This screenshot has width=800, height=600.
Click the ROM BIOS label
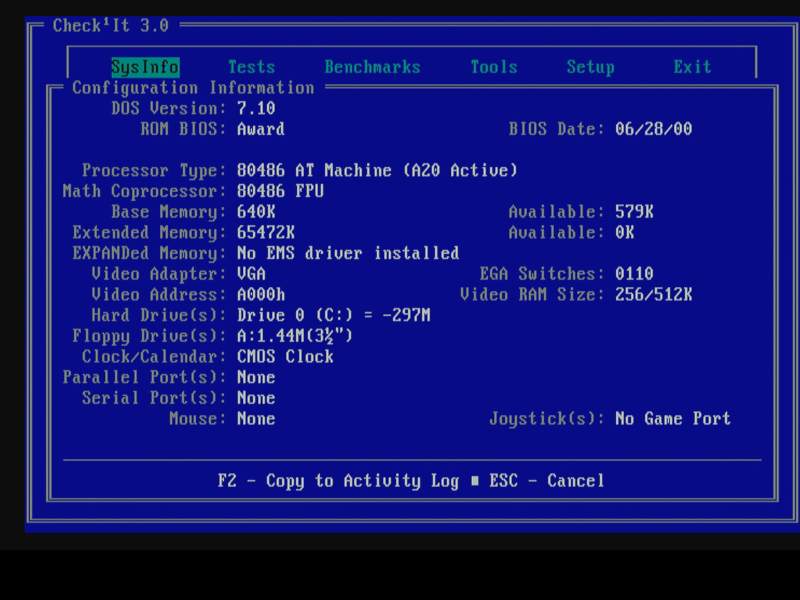[183, 129]
